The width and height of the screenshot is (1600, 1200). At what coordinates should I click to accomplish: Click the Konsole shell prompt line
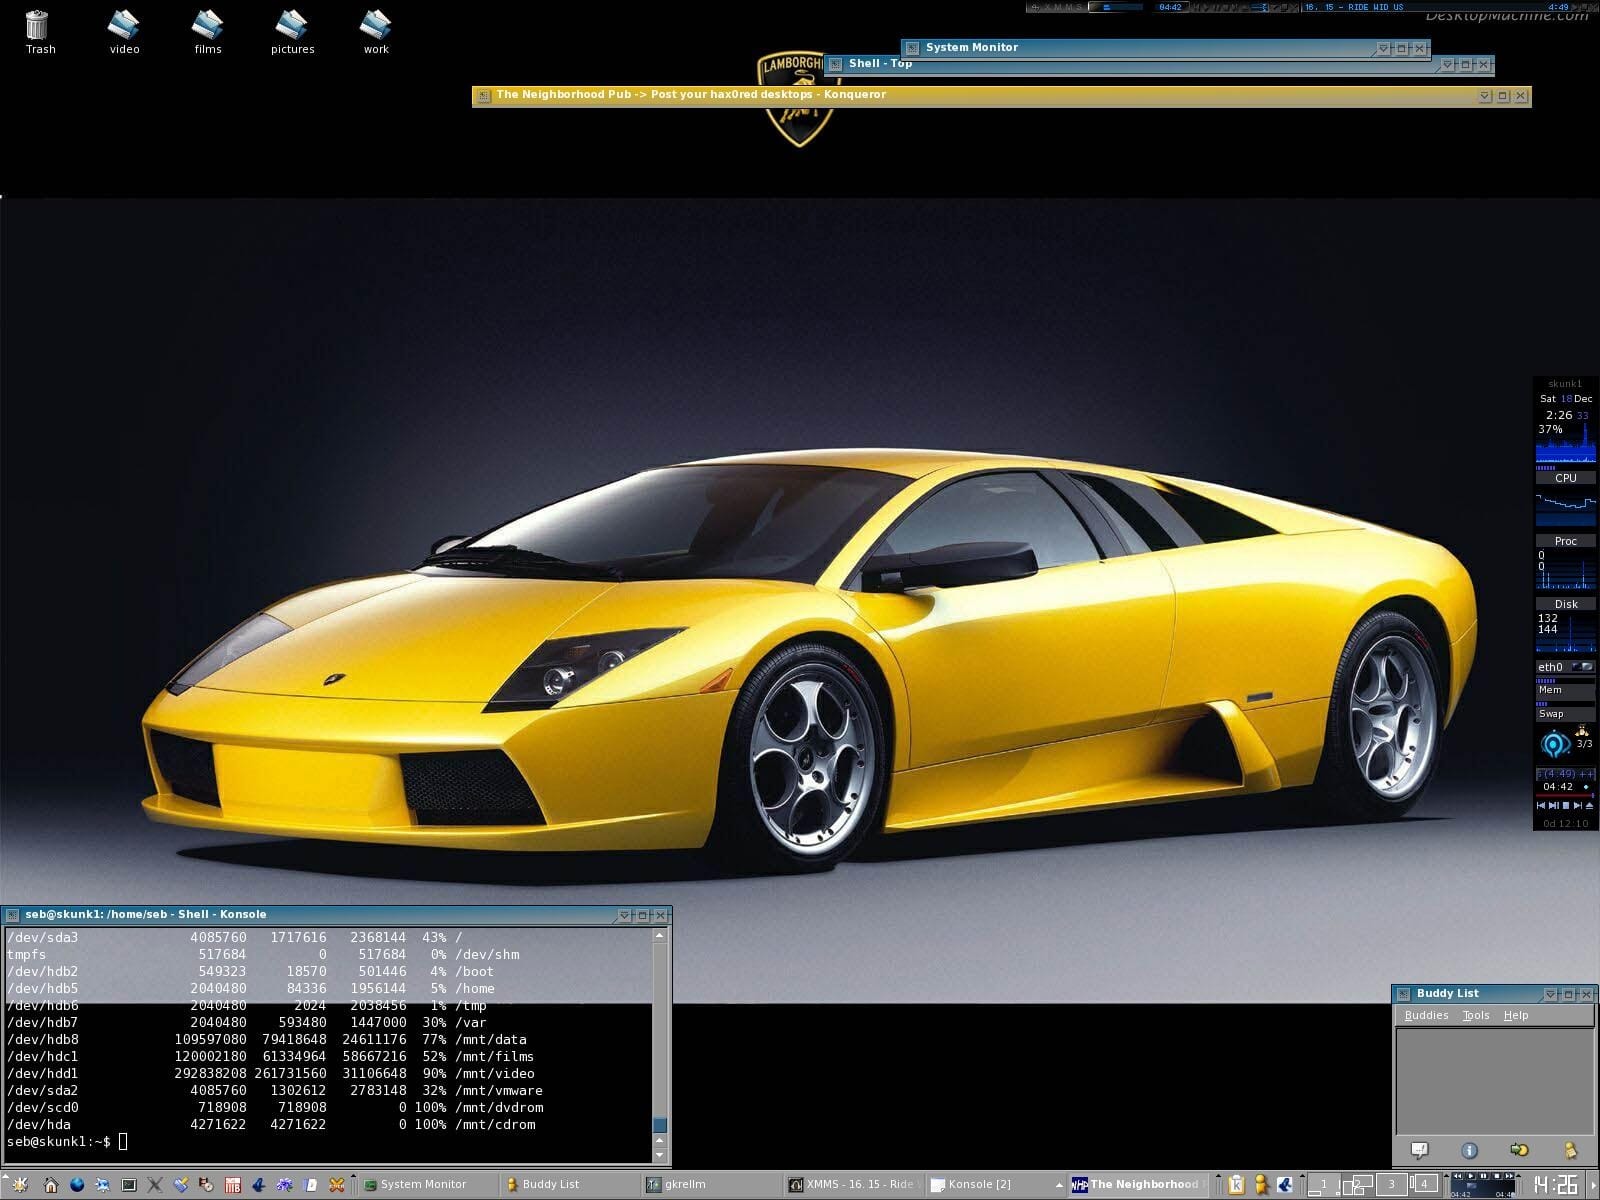coord(67,1141)
